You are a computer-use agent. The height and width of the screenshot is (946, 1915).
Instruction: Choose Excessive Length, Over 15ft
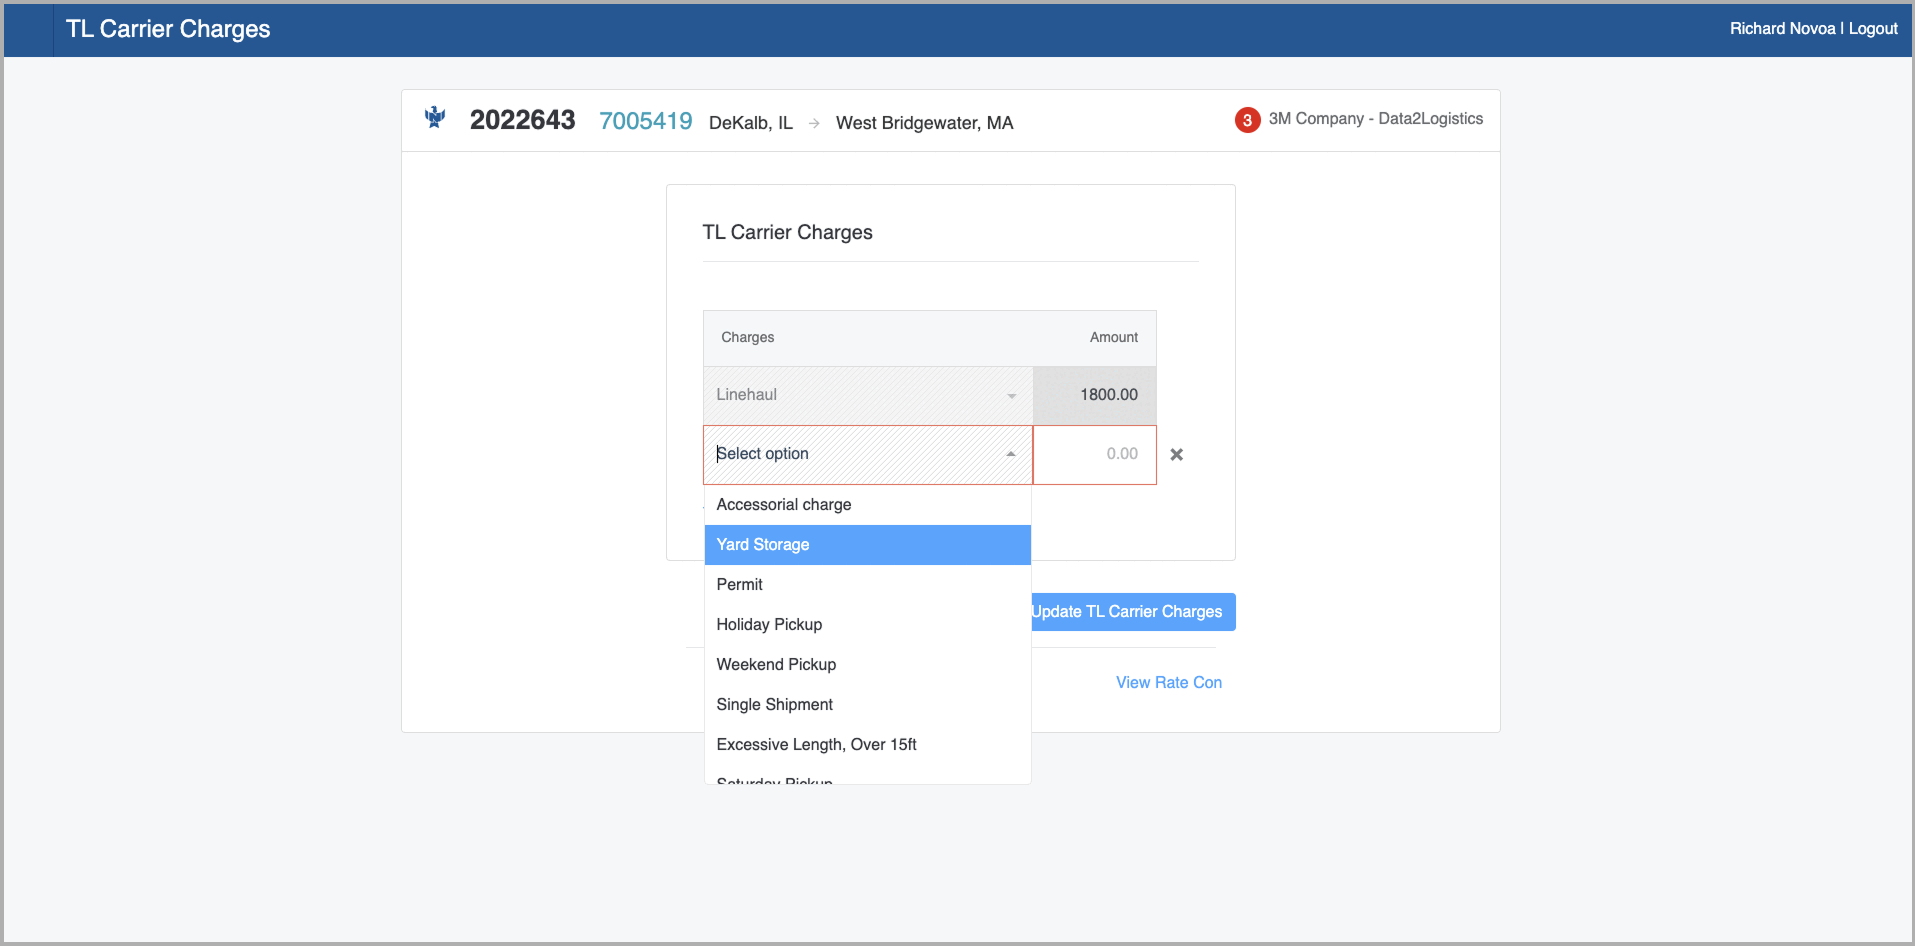point(868,745)
